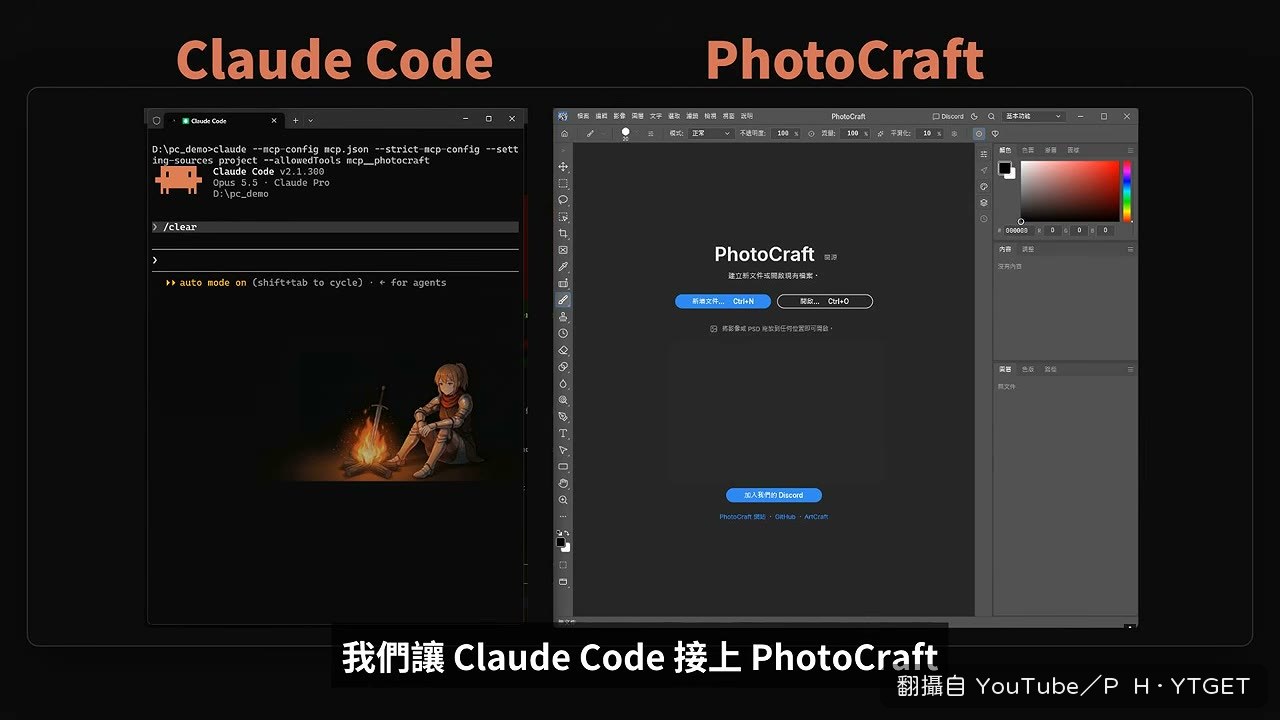
Task: Open the Layers panel hamburger menu
Action: (x=1130, y=369)
